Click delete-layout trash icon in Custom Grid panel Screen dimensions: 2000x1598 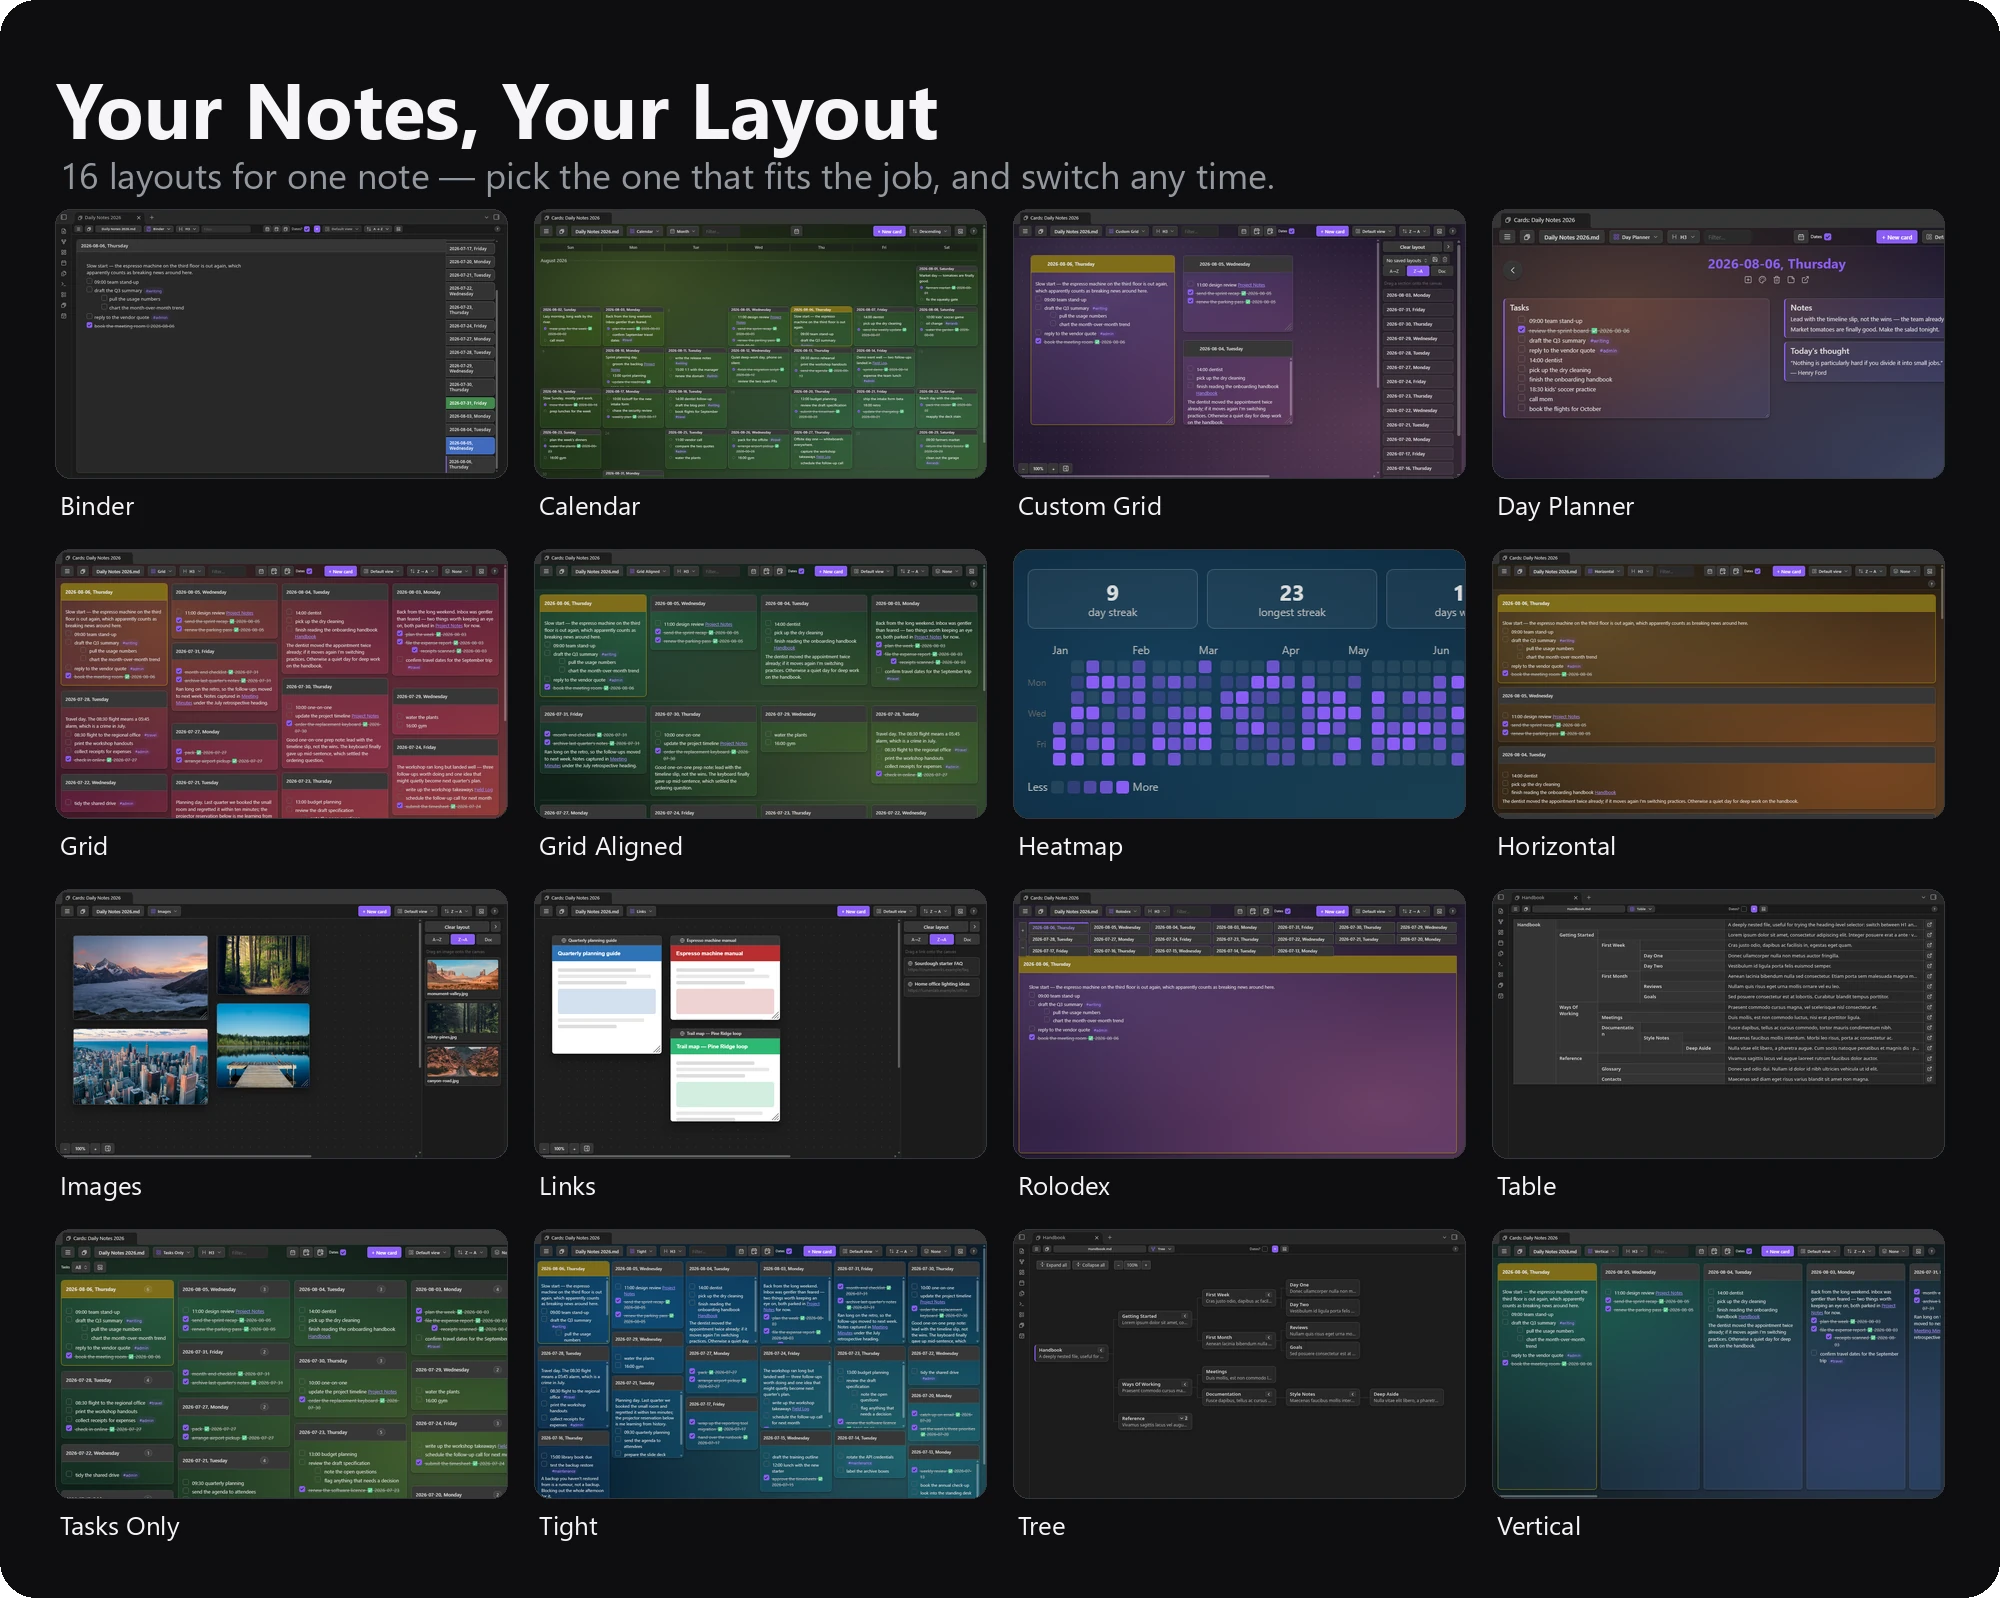coord(1445,260)
